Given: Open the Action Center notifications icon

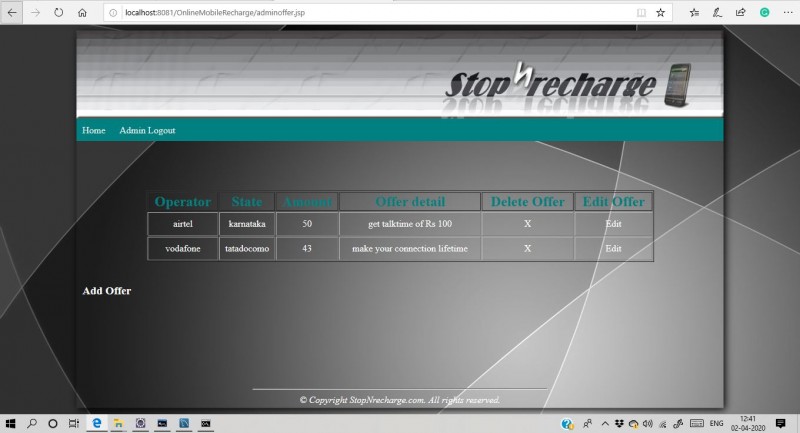Looking at the screenshot, I should coord(780,423).
